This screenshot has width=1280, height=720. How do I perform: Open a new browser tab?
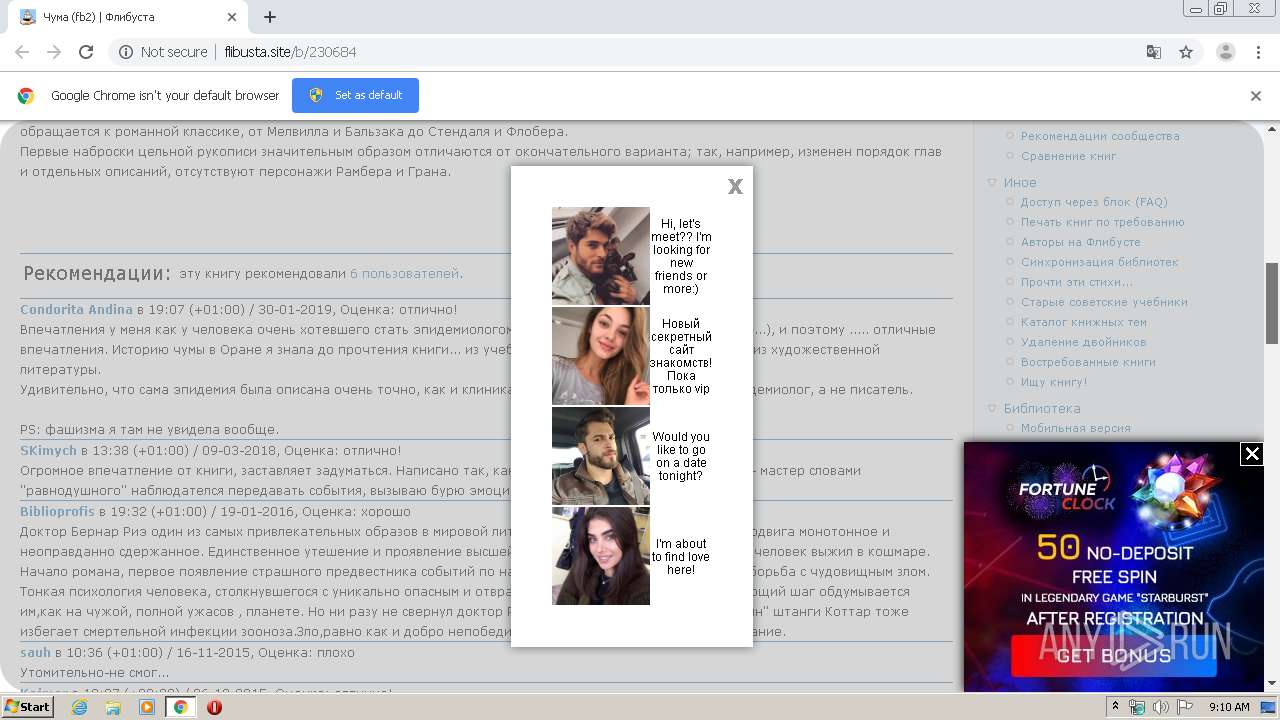pos(270,17)
